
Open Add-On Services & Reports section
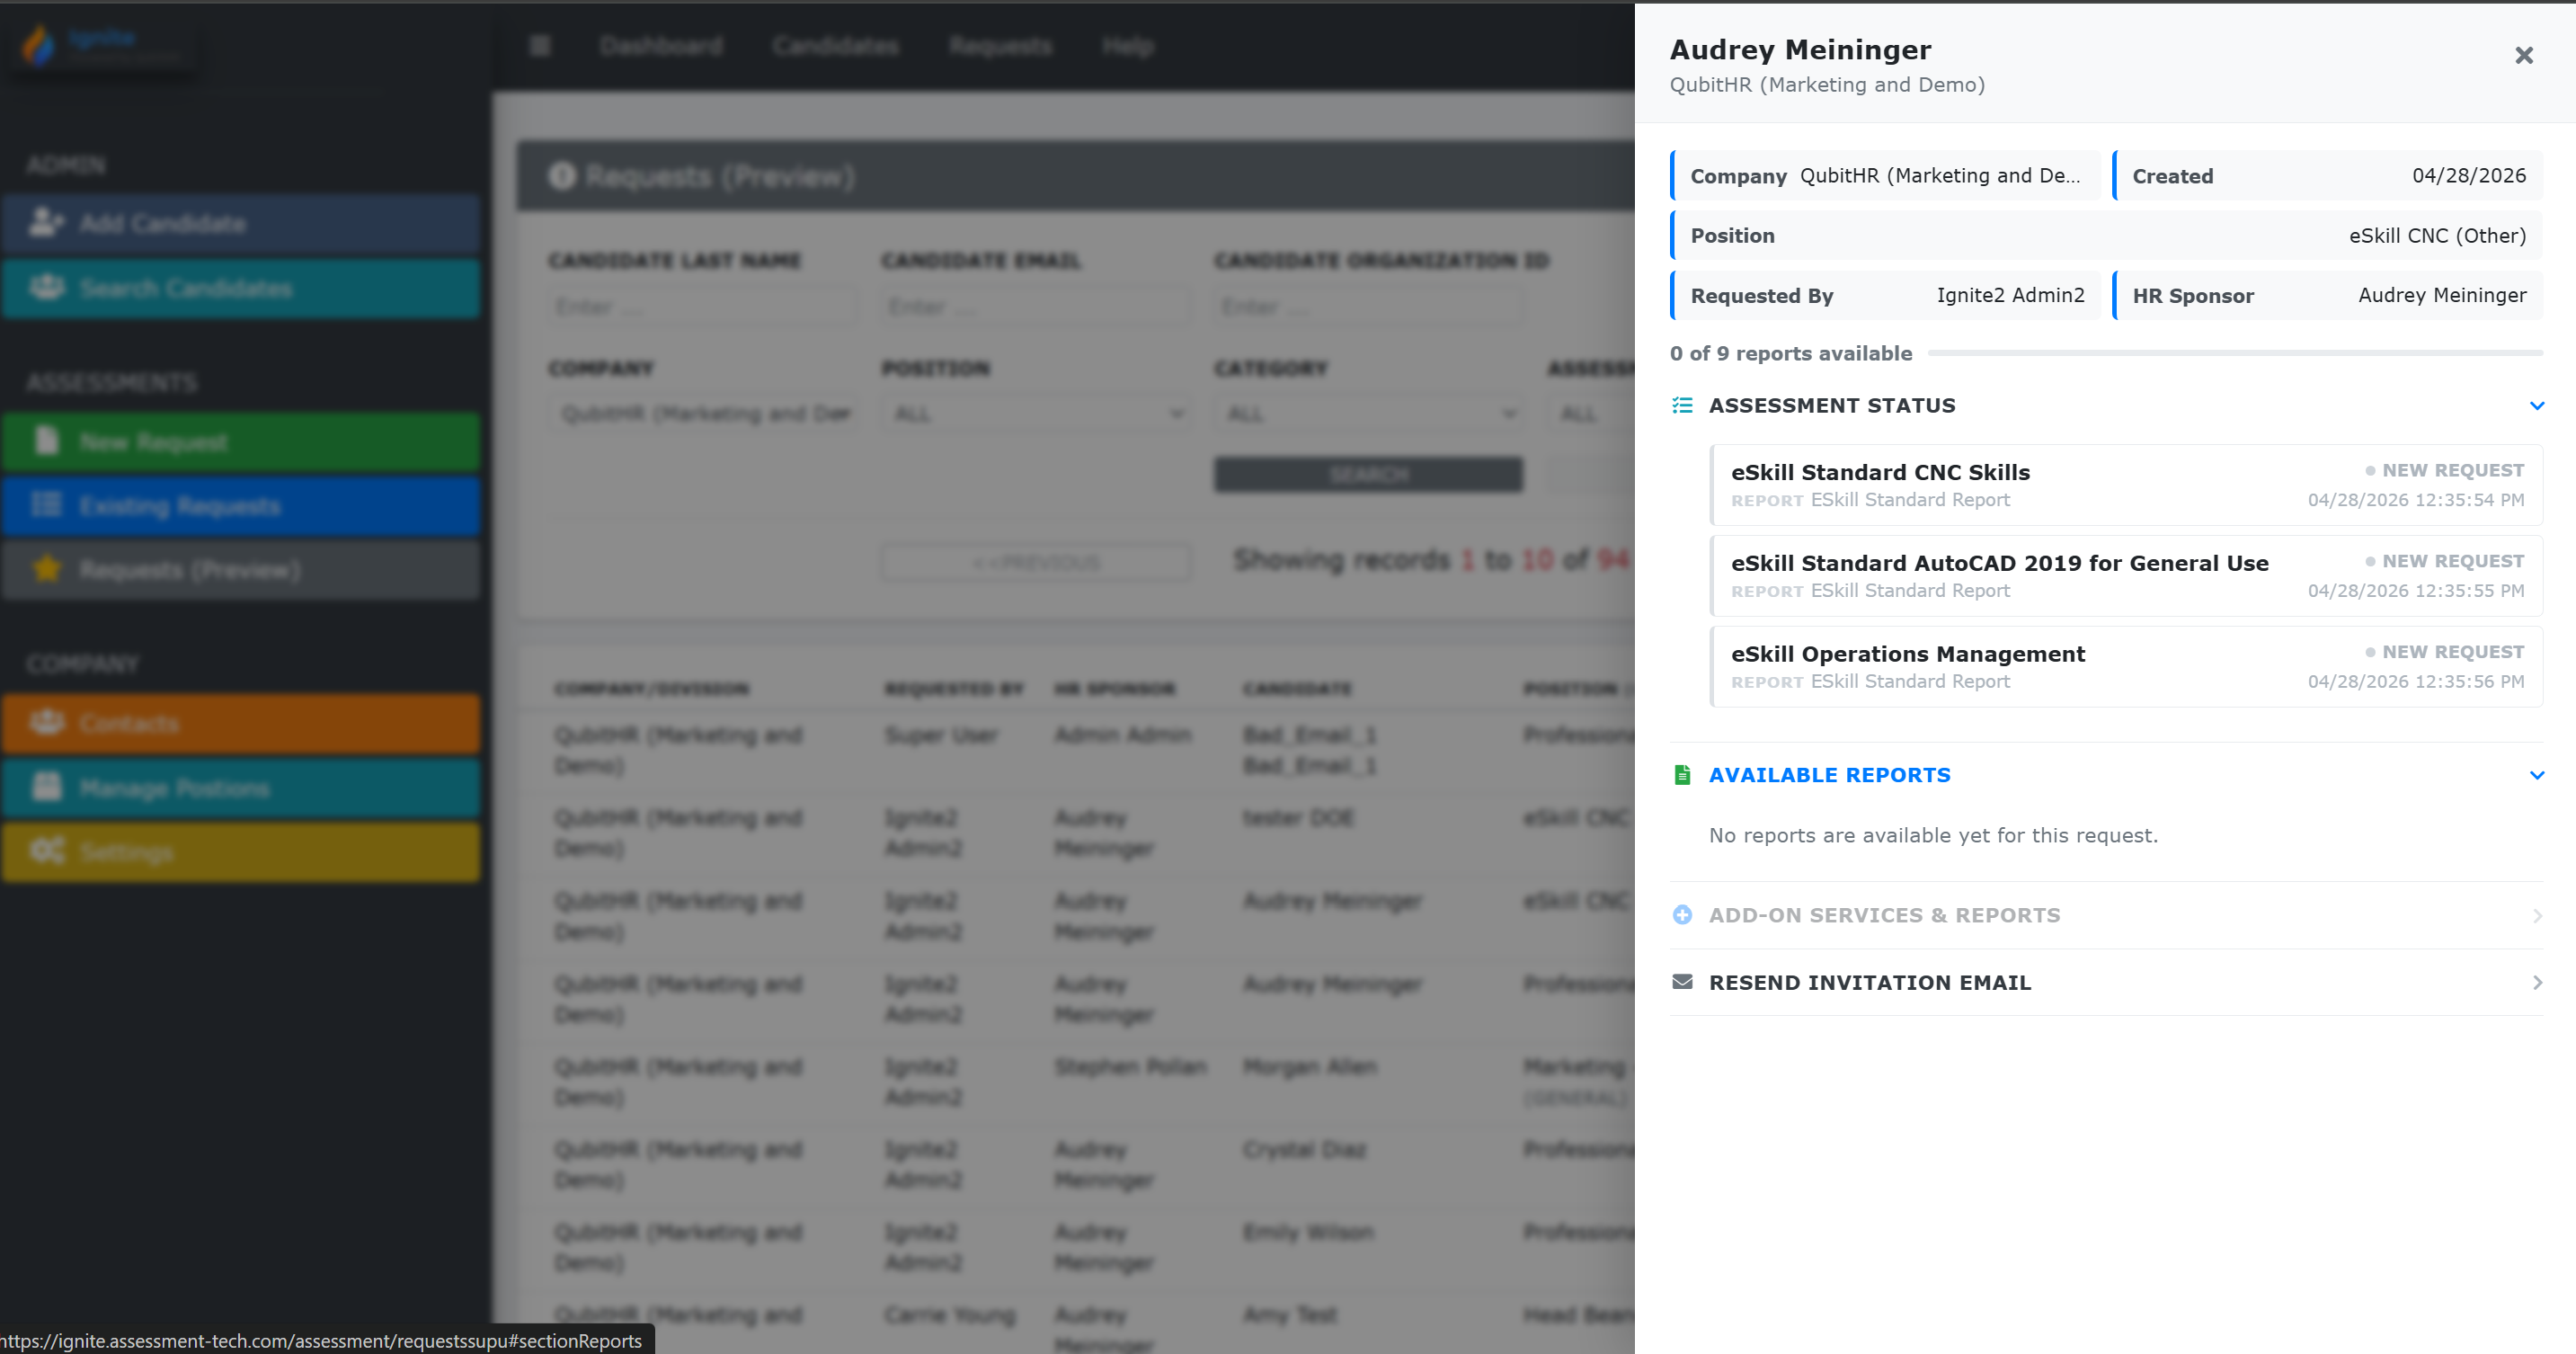2106,915
